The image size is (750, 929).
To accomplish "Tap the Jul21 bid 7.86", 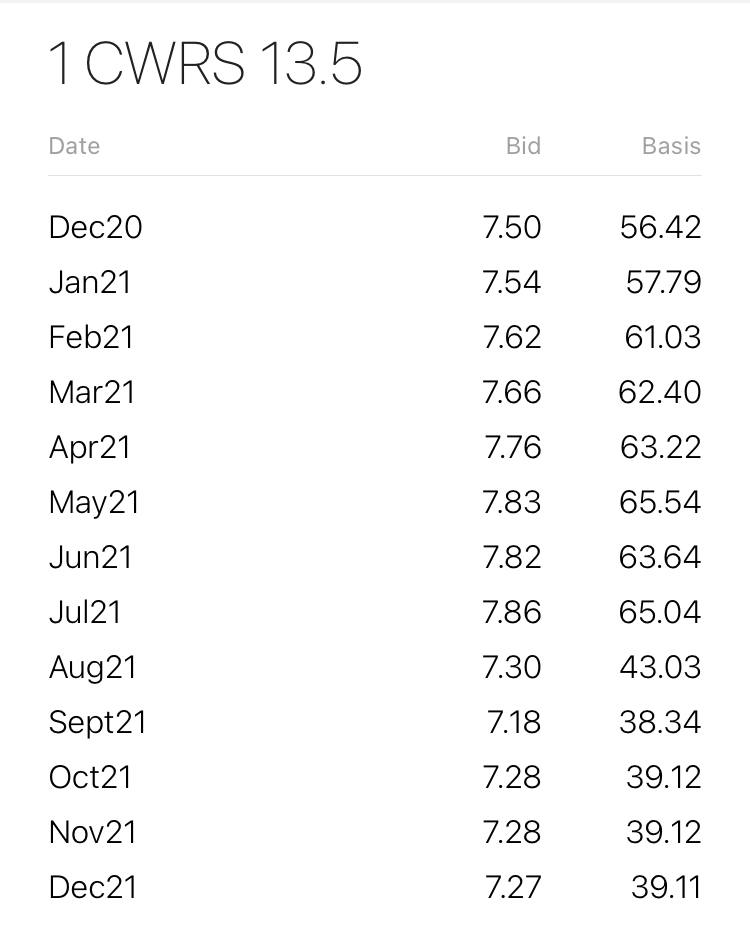I will pyautogui.click(x=512, y=612).
